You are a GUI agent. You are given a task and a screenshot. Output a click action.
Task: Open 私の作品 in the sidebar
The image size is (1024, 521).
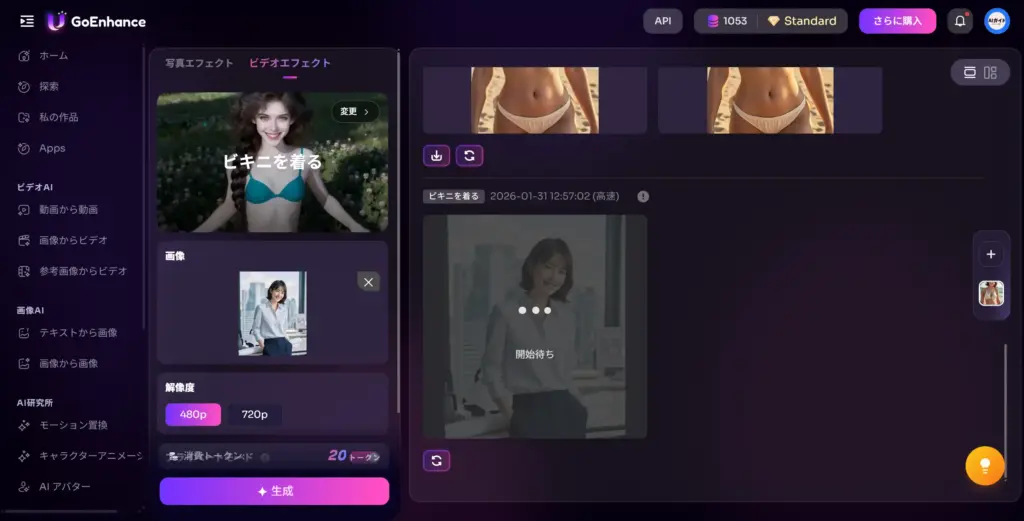(48, 117)
